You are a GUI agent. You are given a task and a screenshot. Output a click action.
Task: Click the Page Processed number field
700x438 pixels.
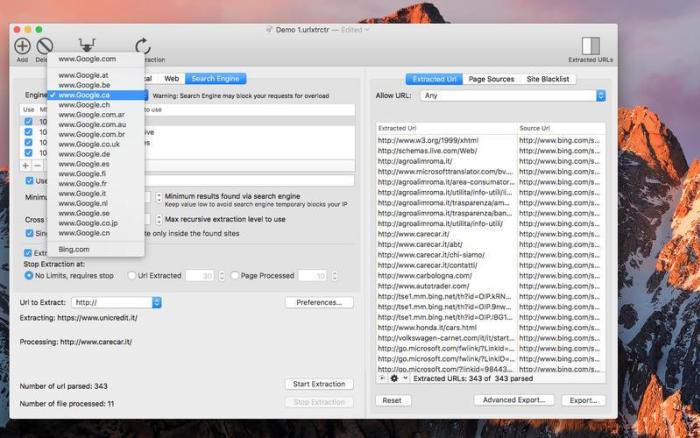click(313, 276)
